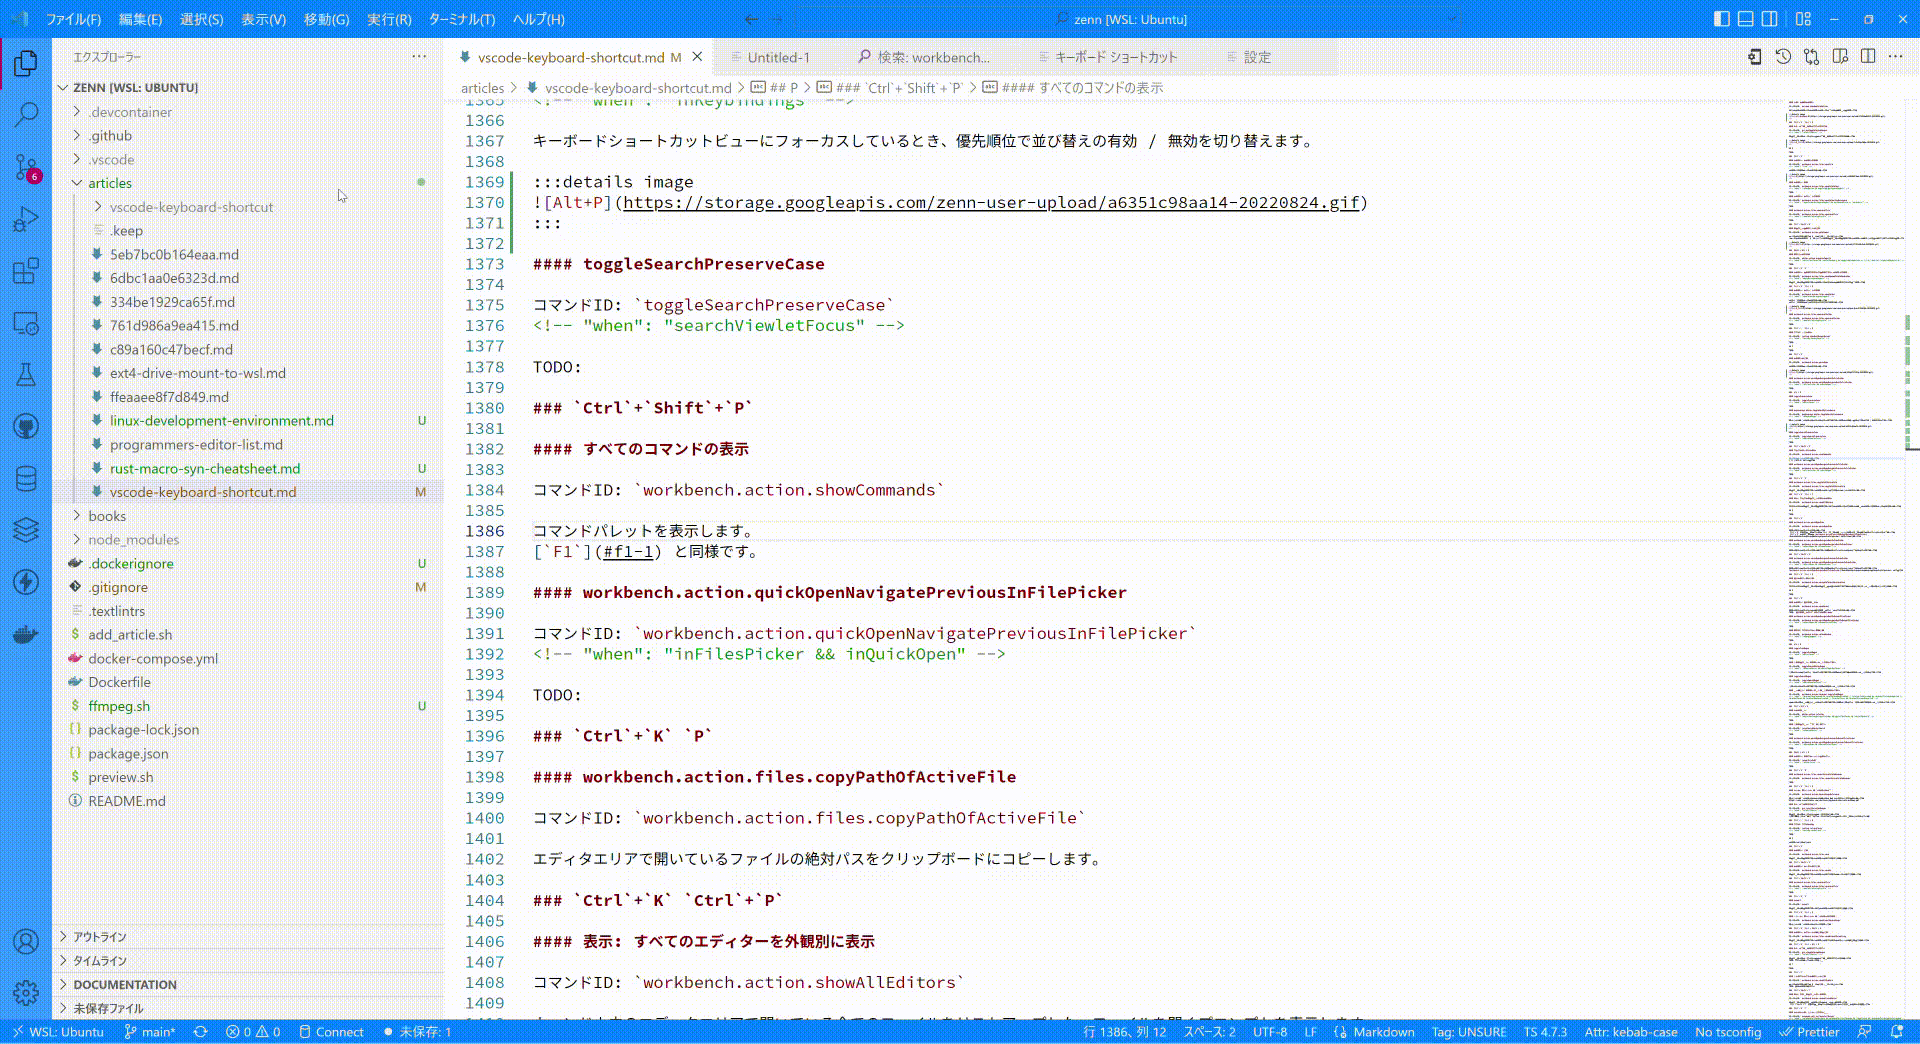This screenshot has height=1044, width=1920.
Task: Click the gear-on-device icon in editor toolbar
Action: [x=1755, y=57]
